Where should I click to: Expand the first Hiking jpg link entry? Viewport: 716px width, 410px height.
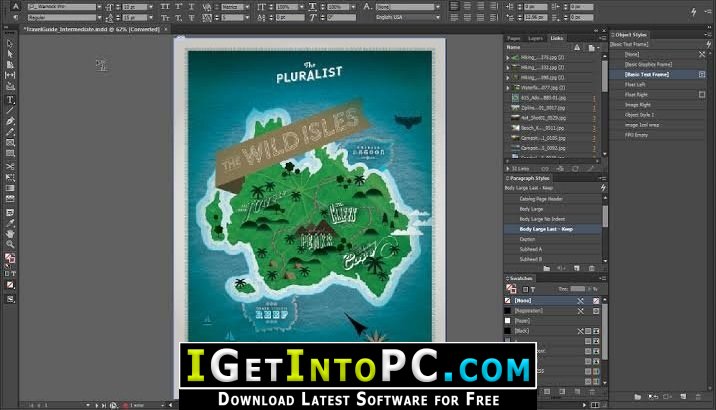point(508,58)
